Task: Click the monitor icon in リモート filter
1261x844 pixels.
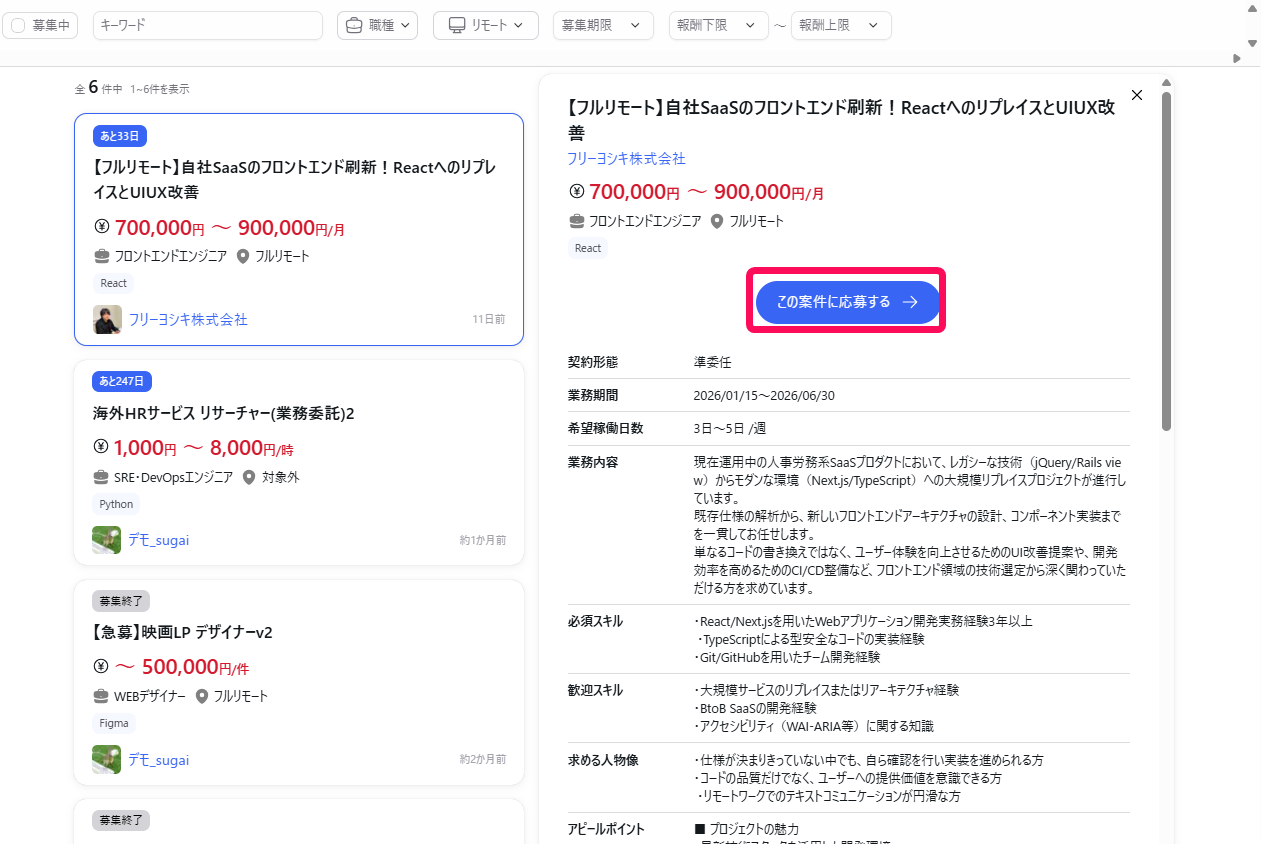Action: (457, 26)
